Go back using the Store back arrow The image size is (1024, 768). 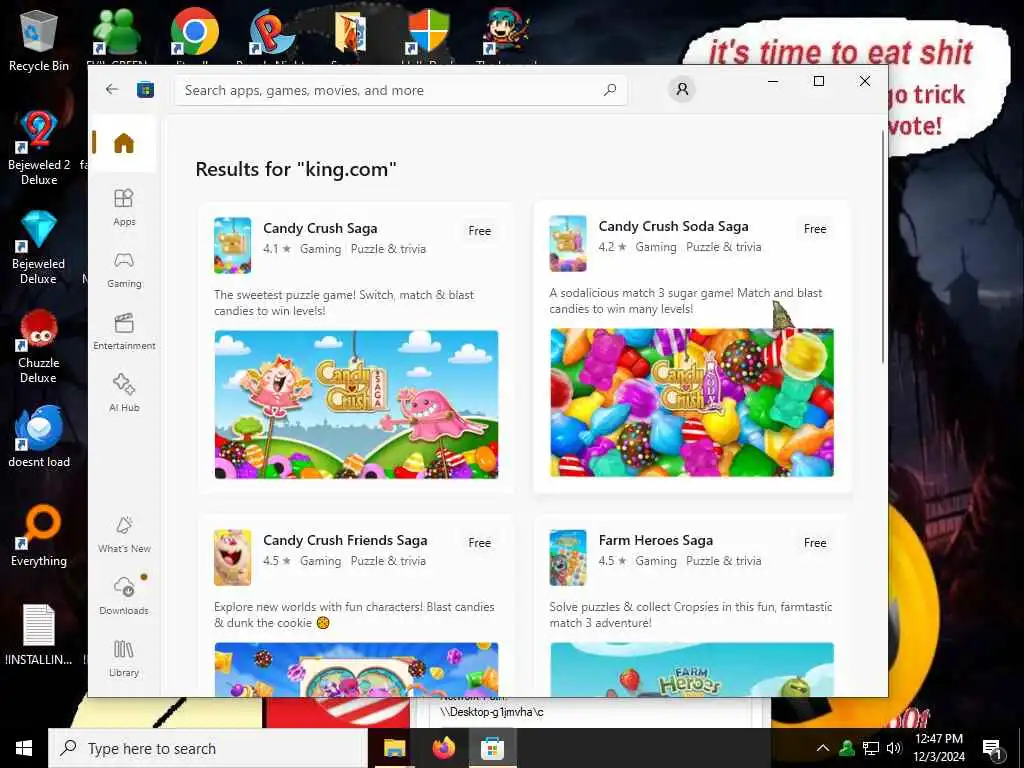(x=112, y=89)
